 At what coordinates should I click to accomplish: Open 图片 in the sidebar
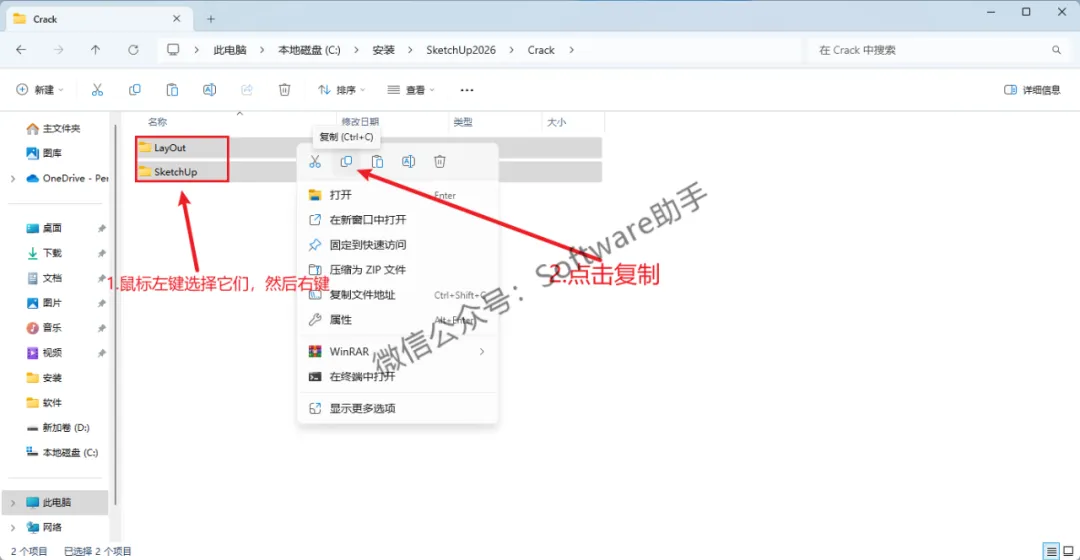52,303
